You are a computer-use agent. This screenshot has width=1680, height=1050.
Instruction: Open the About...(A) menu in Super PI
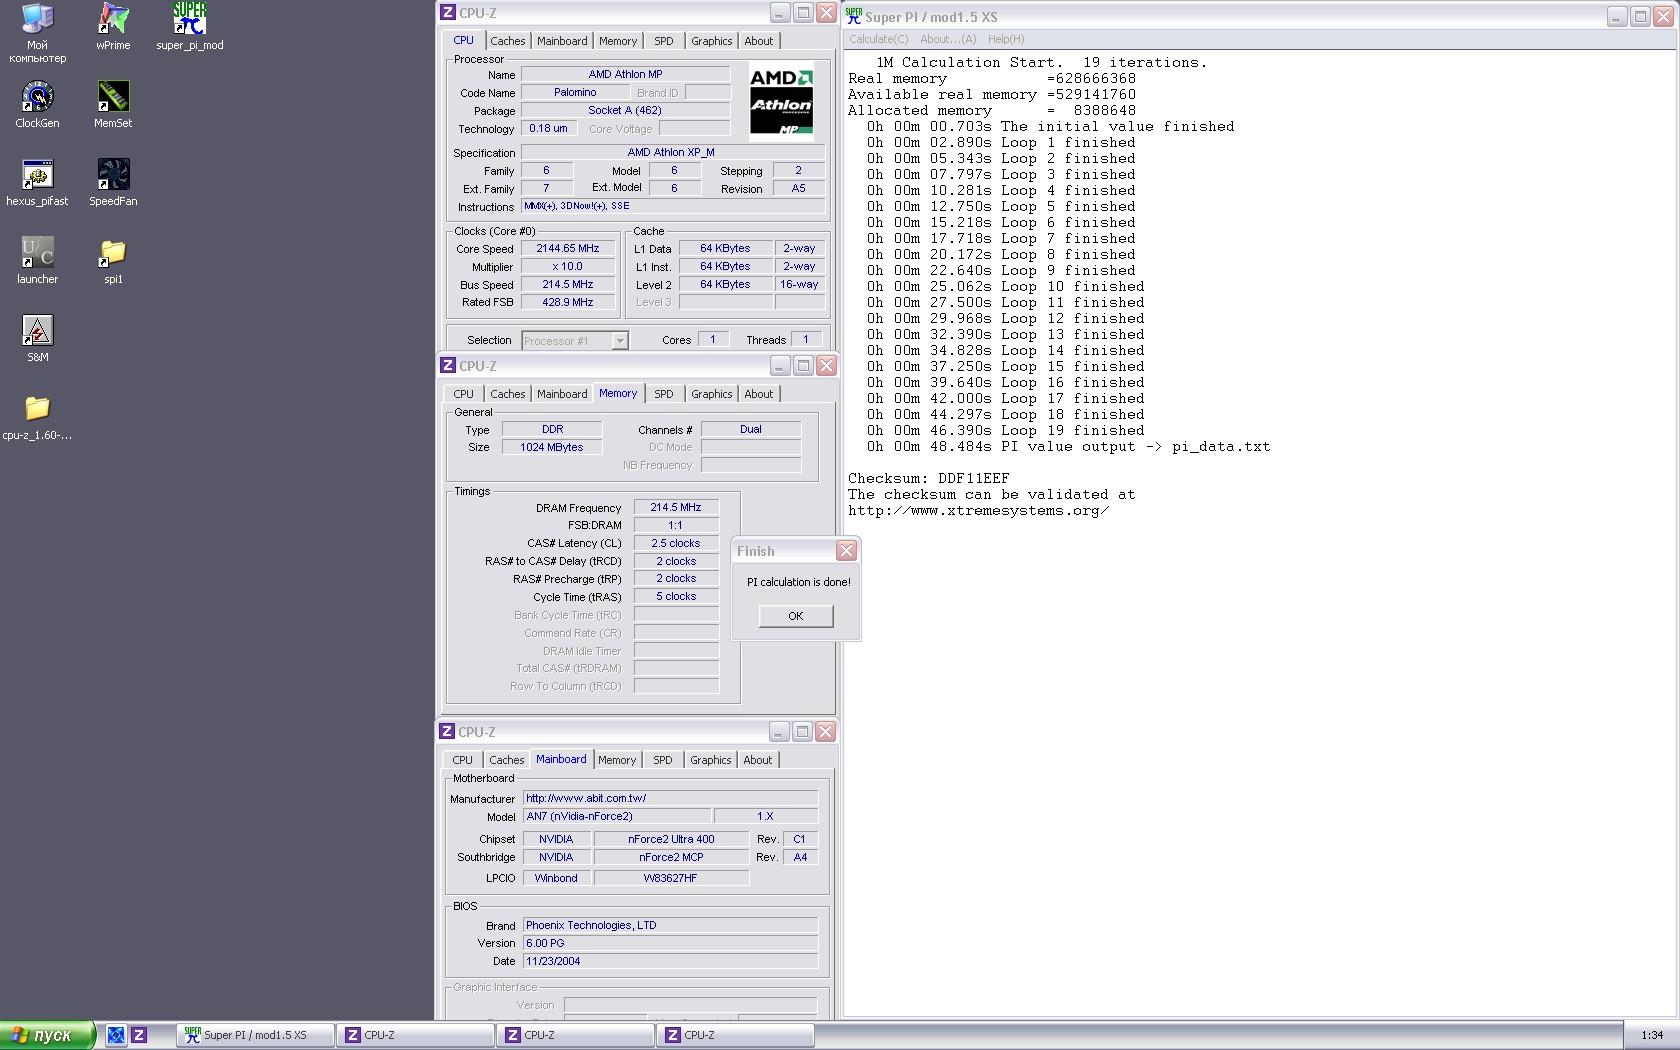pyautogui.click(x=948, y=39)
